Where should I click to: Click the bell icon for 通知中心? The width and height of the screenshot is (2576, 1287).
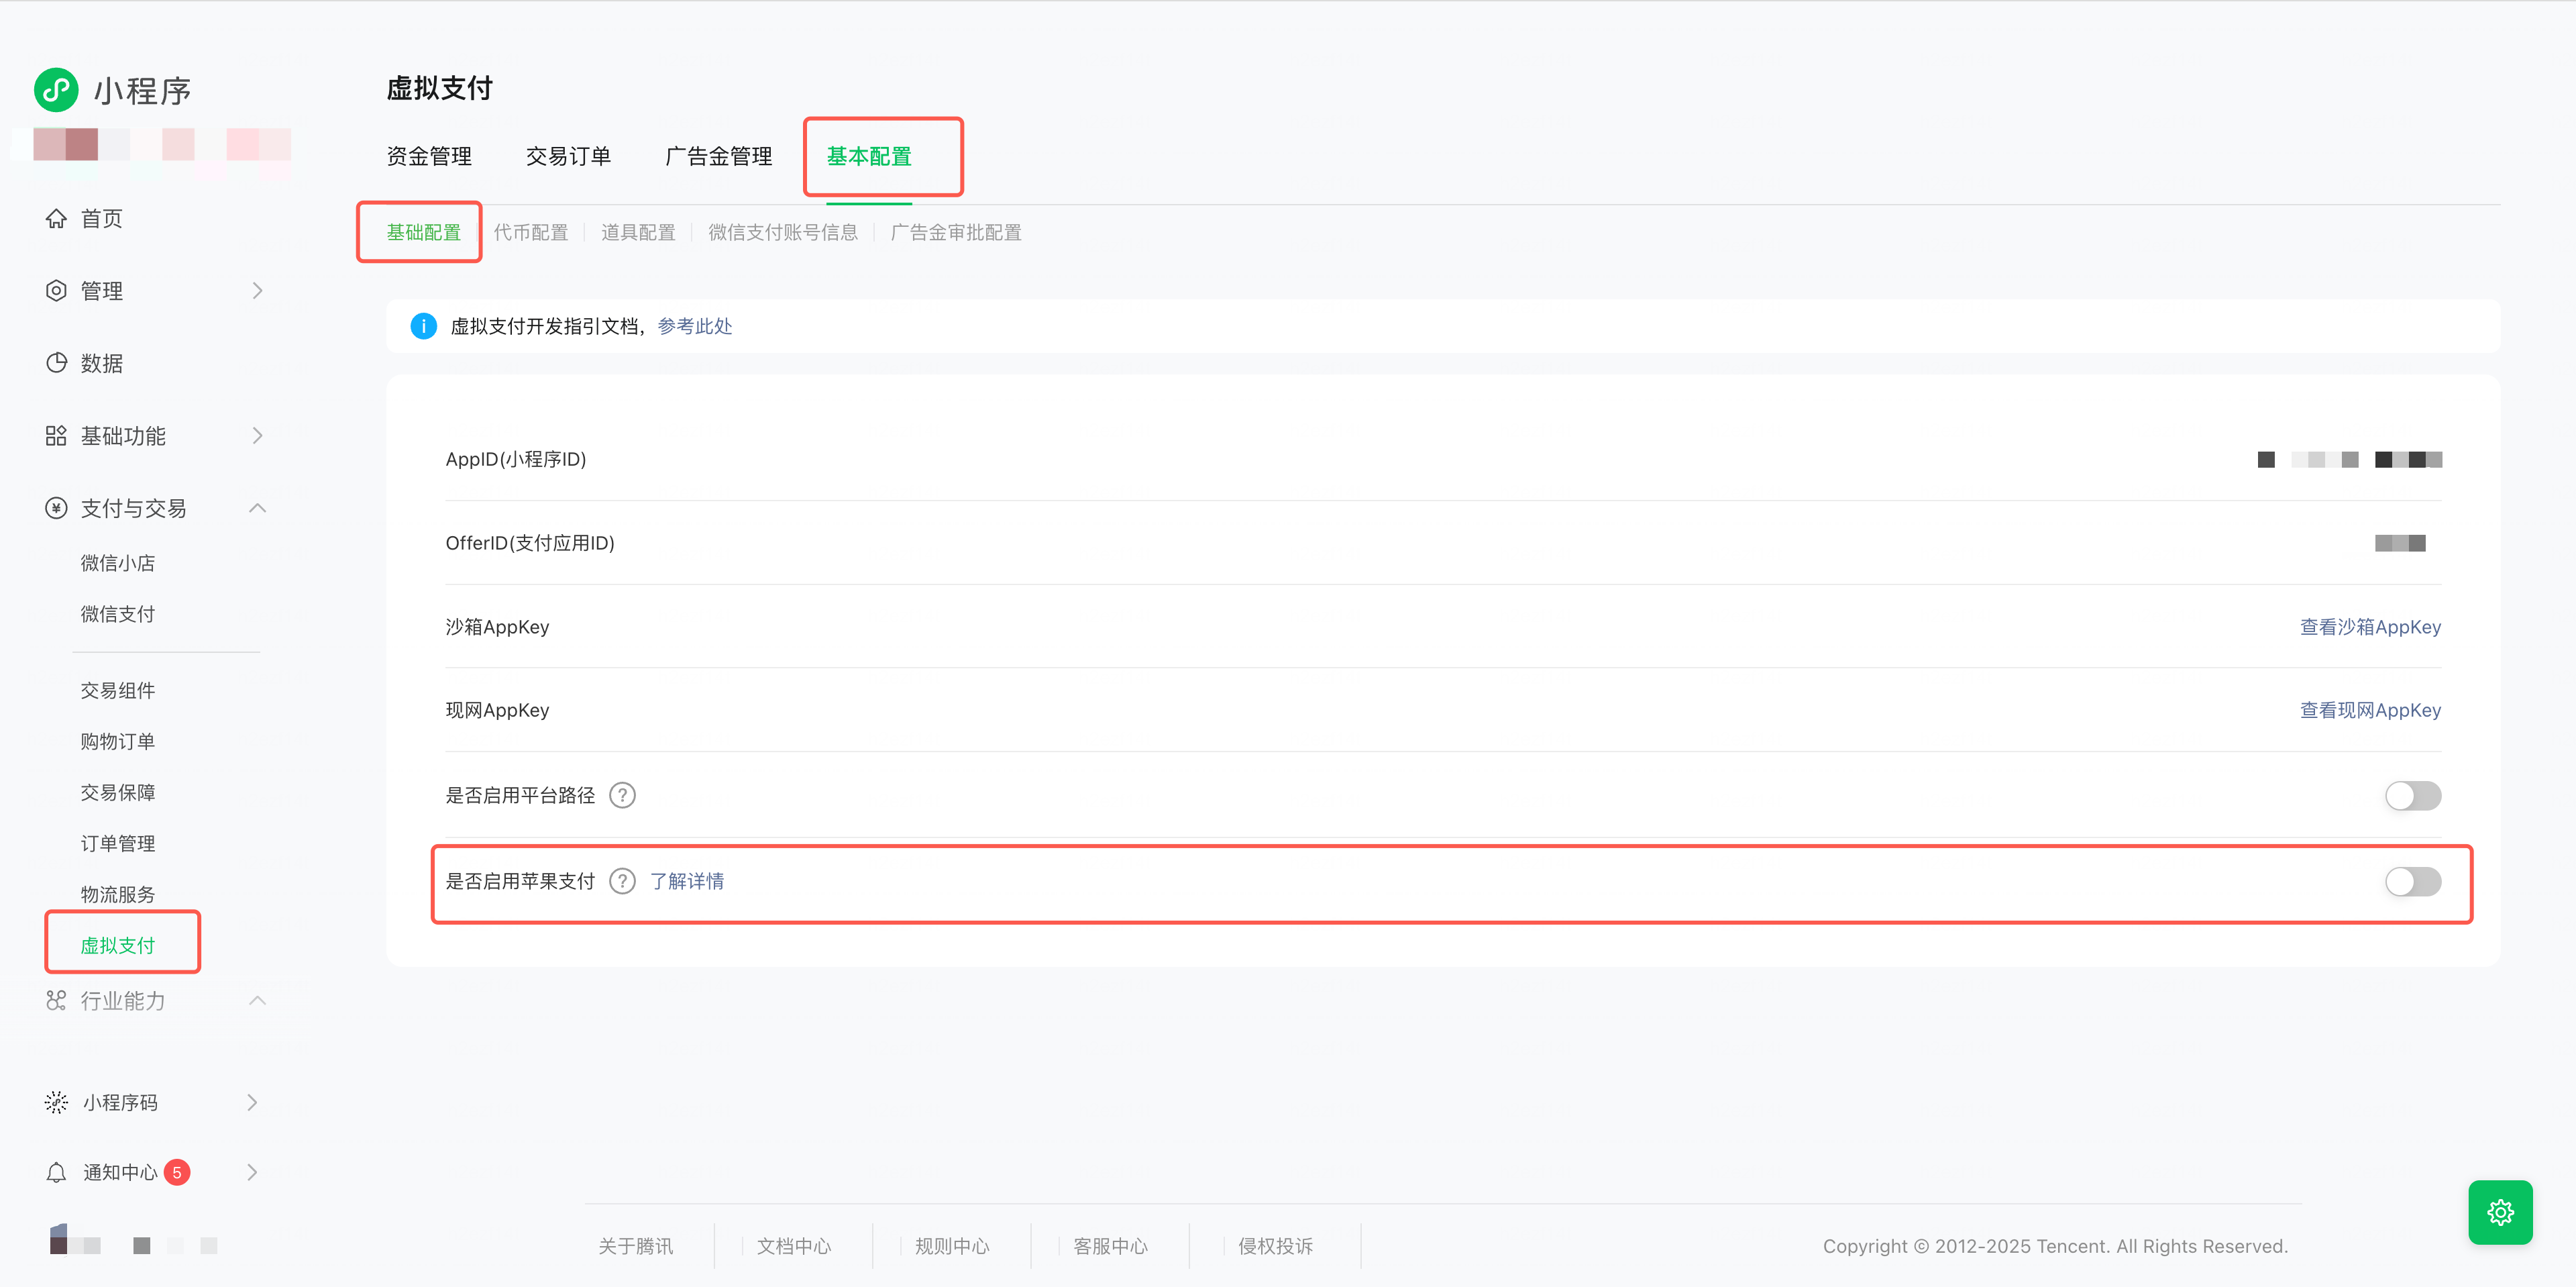point(56,1172)
